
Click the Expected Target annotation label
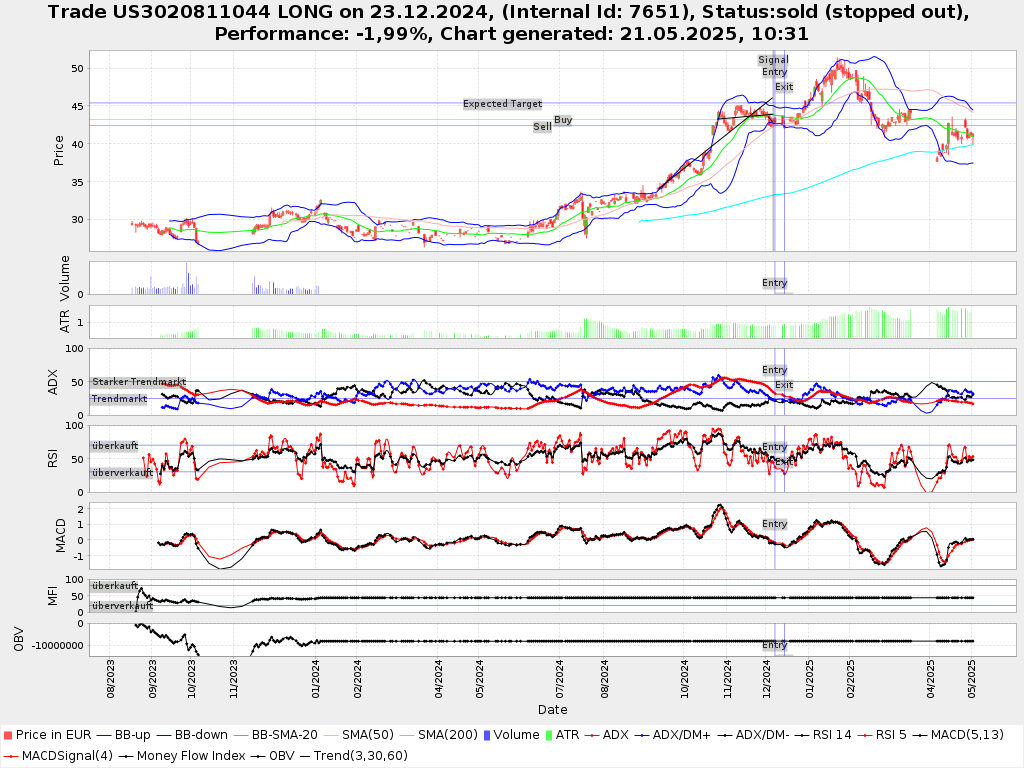(x=502, y=104)
